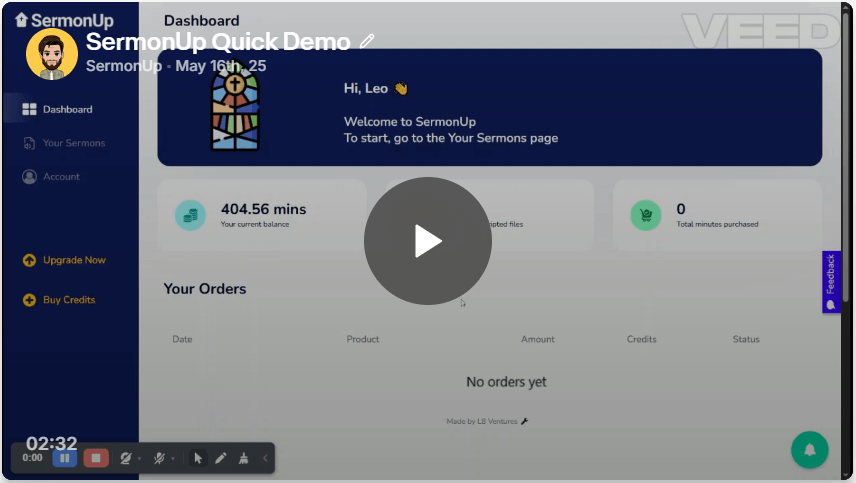
Task: Click the Hi, Leo greeting text
Action: tap(376, 88)
